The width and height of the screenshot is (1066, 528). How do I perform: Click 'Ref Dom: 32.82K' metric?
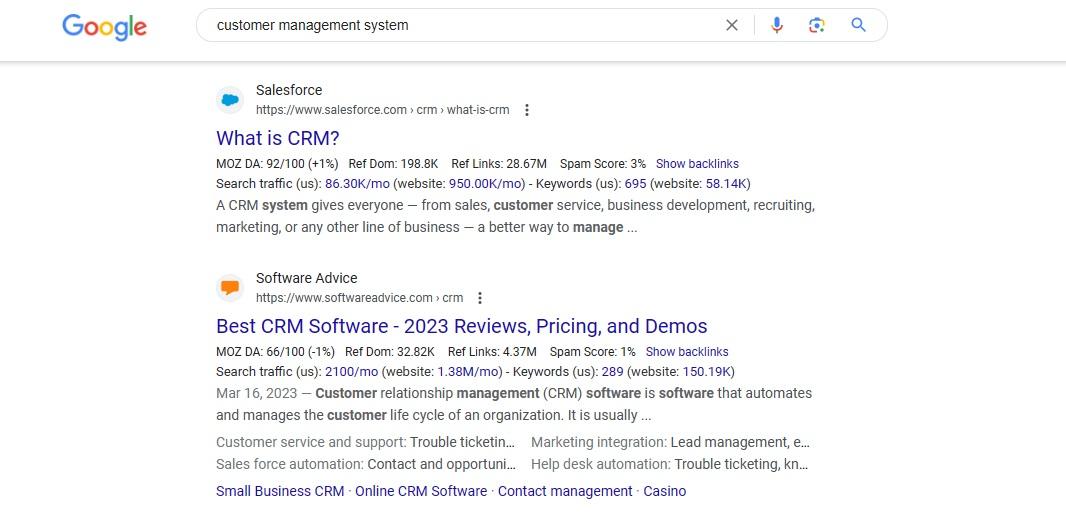(390, 351)
